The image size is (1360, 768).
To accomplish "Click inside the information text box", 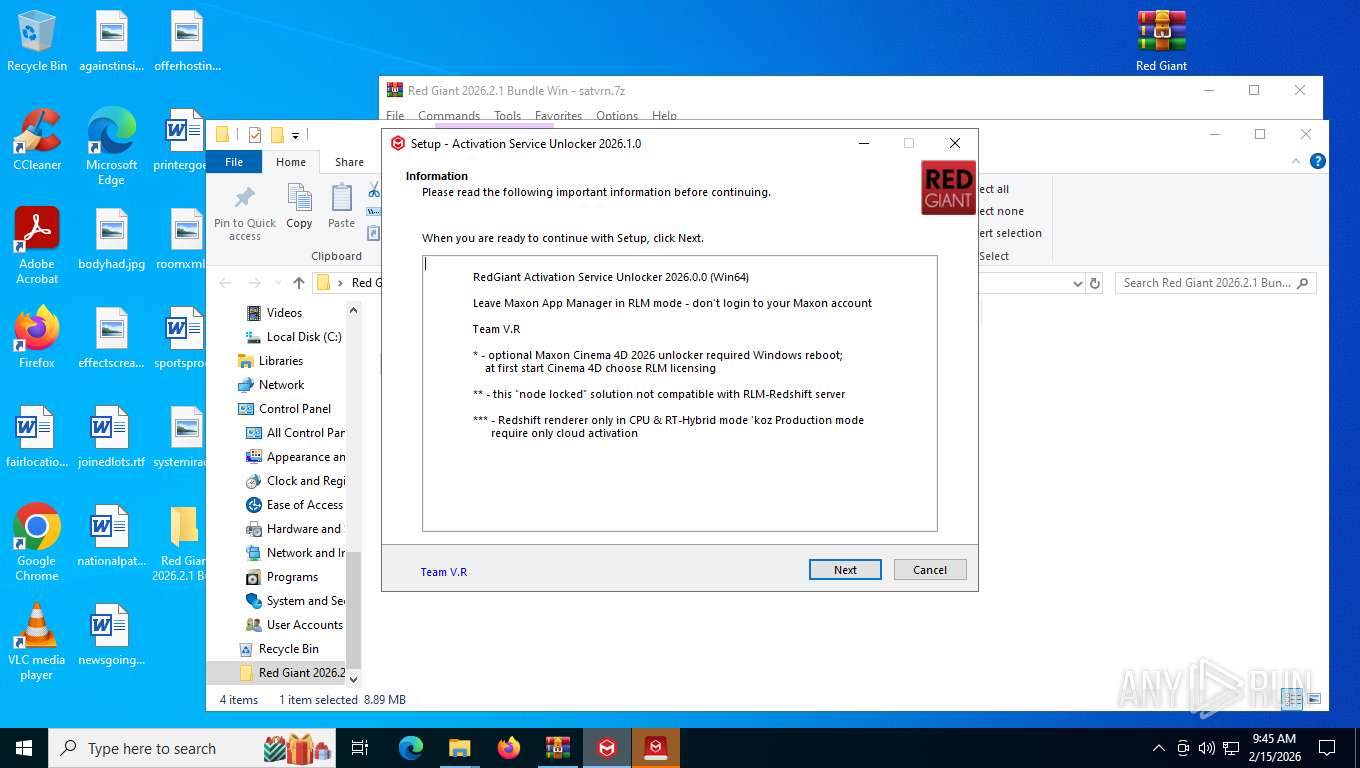I will pos(680,393).
